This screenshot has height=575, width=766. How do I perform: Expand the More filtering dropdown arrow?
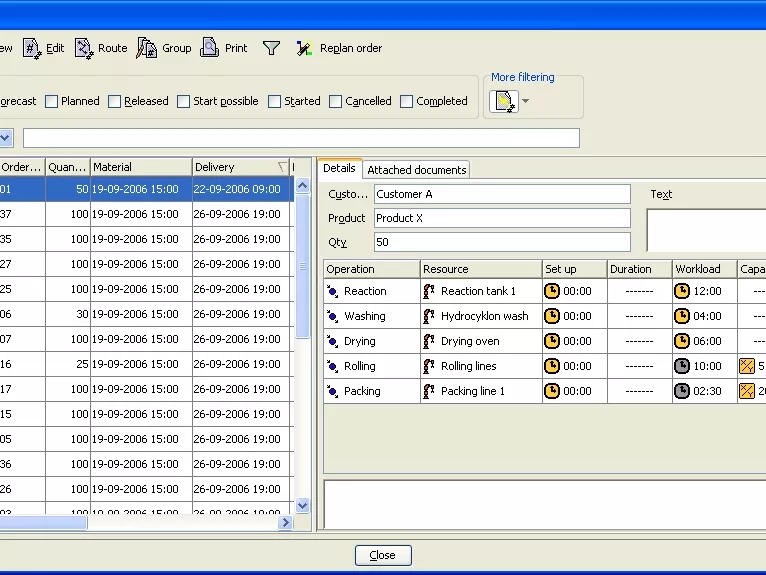pyautogui.click(x=526, y=101)
